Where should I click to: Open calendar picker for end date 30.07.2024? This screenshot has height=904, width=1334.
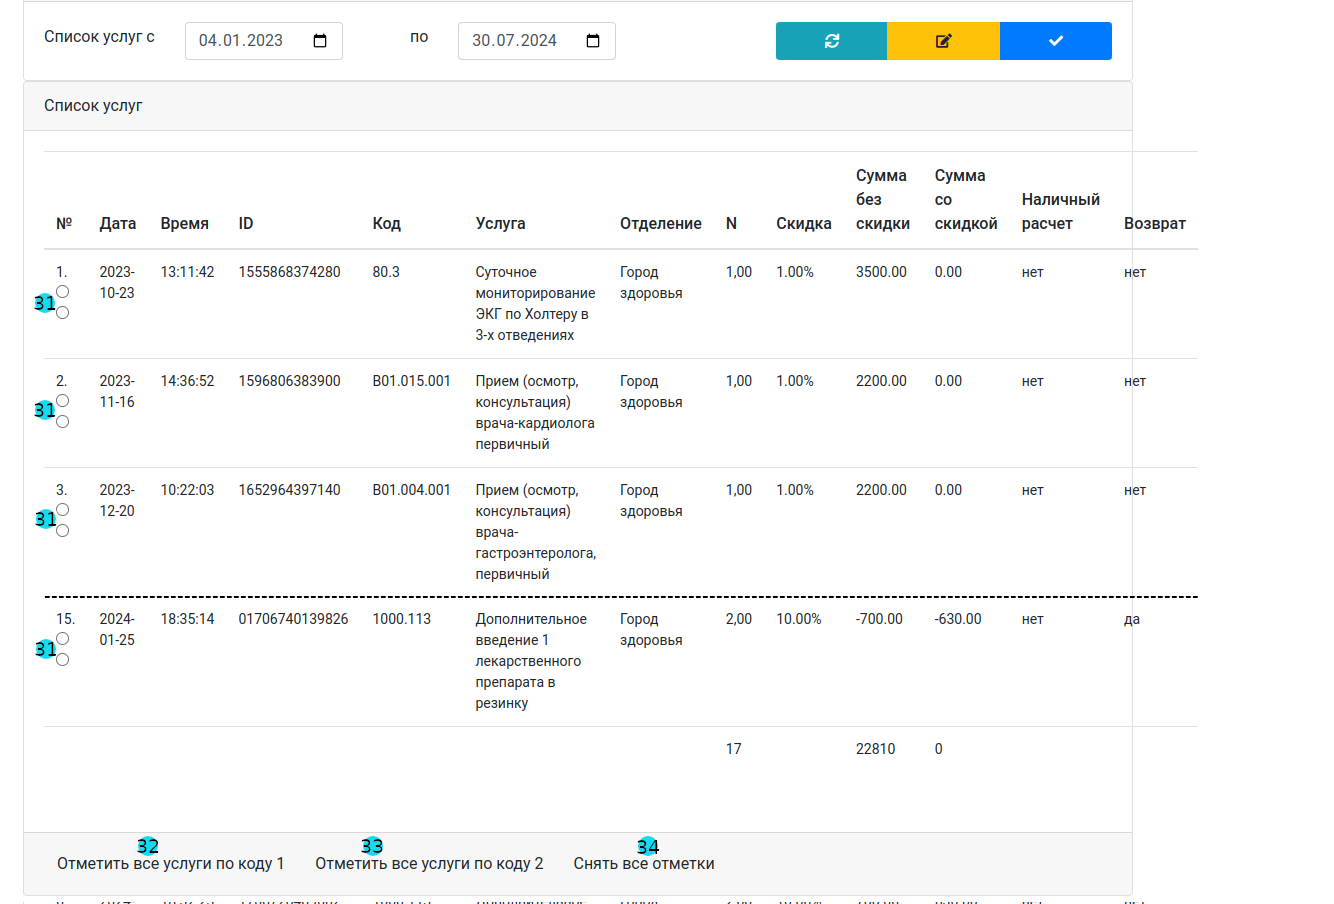click(593, 41)
